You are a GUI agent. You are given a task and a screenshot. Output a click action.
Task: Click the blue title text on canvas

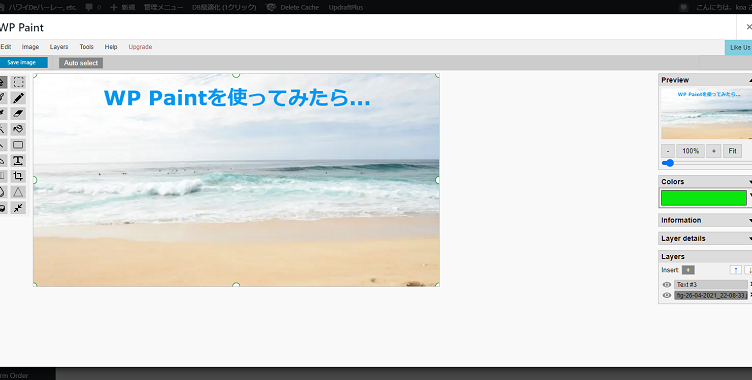pyautogui.click(x=237, y=98)
